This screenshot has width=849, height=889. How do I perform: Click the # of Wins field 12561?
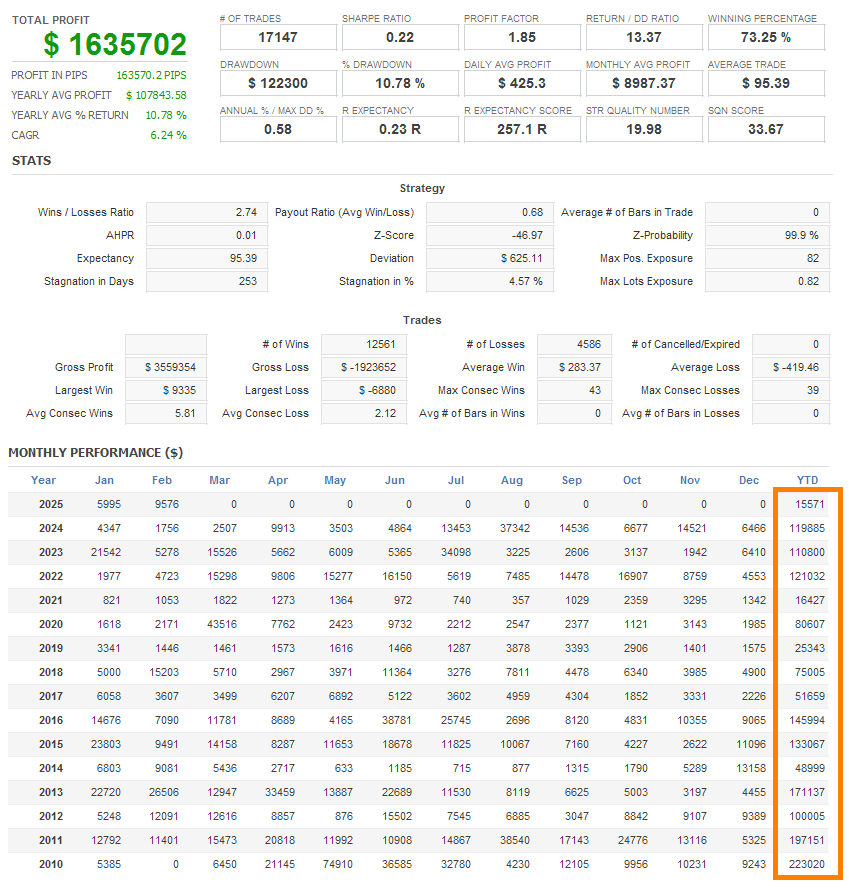[364, 344]
